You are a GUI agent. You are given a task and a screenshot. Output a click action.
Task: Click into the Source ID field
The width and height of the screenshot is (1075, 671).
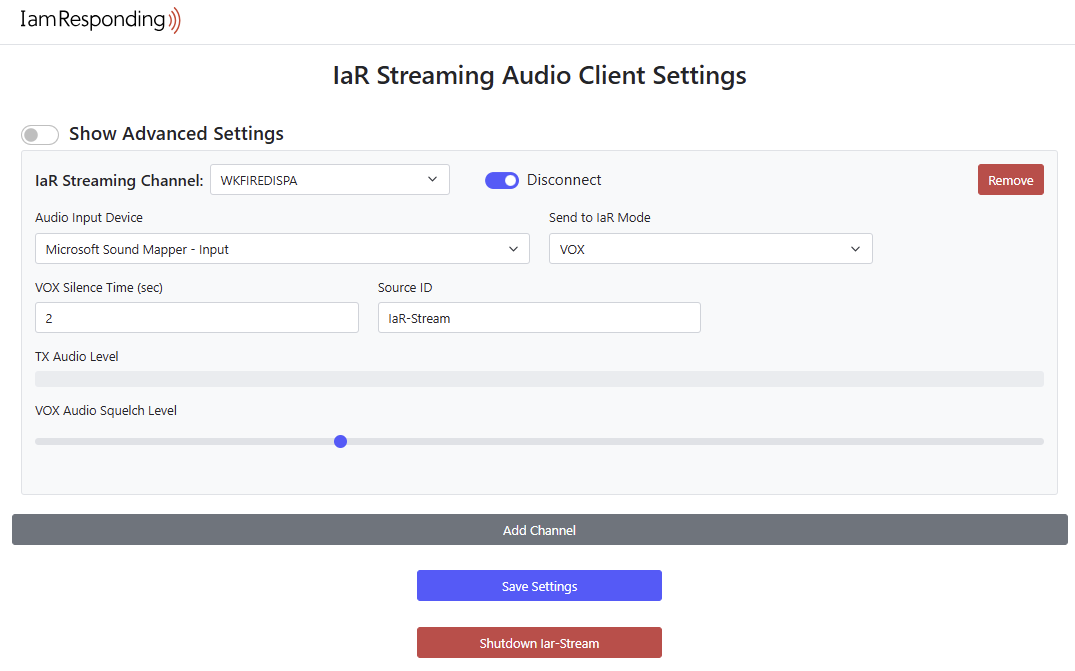(x=539, y=318)
